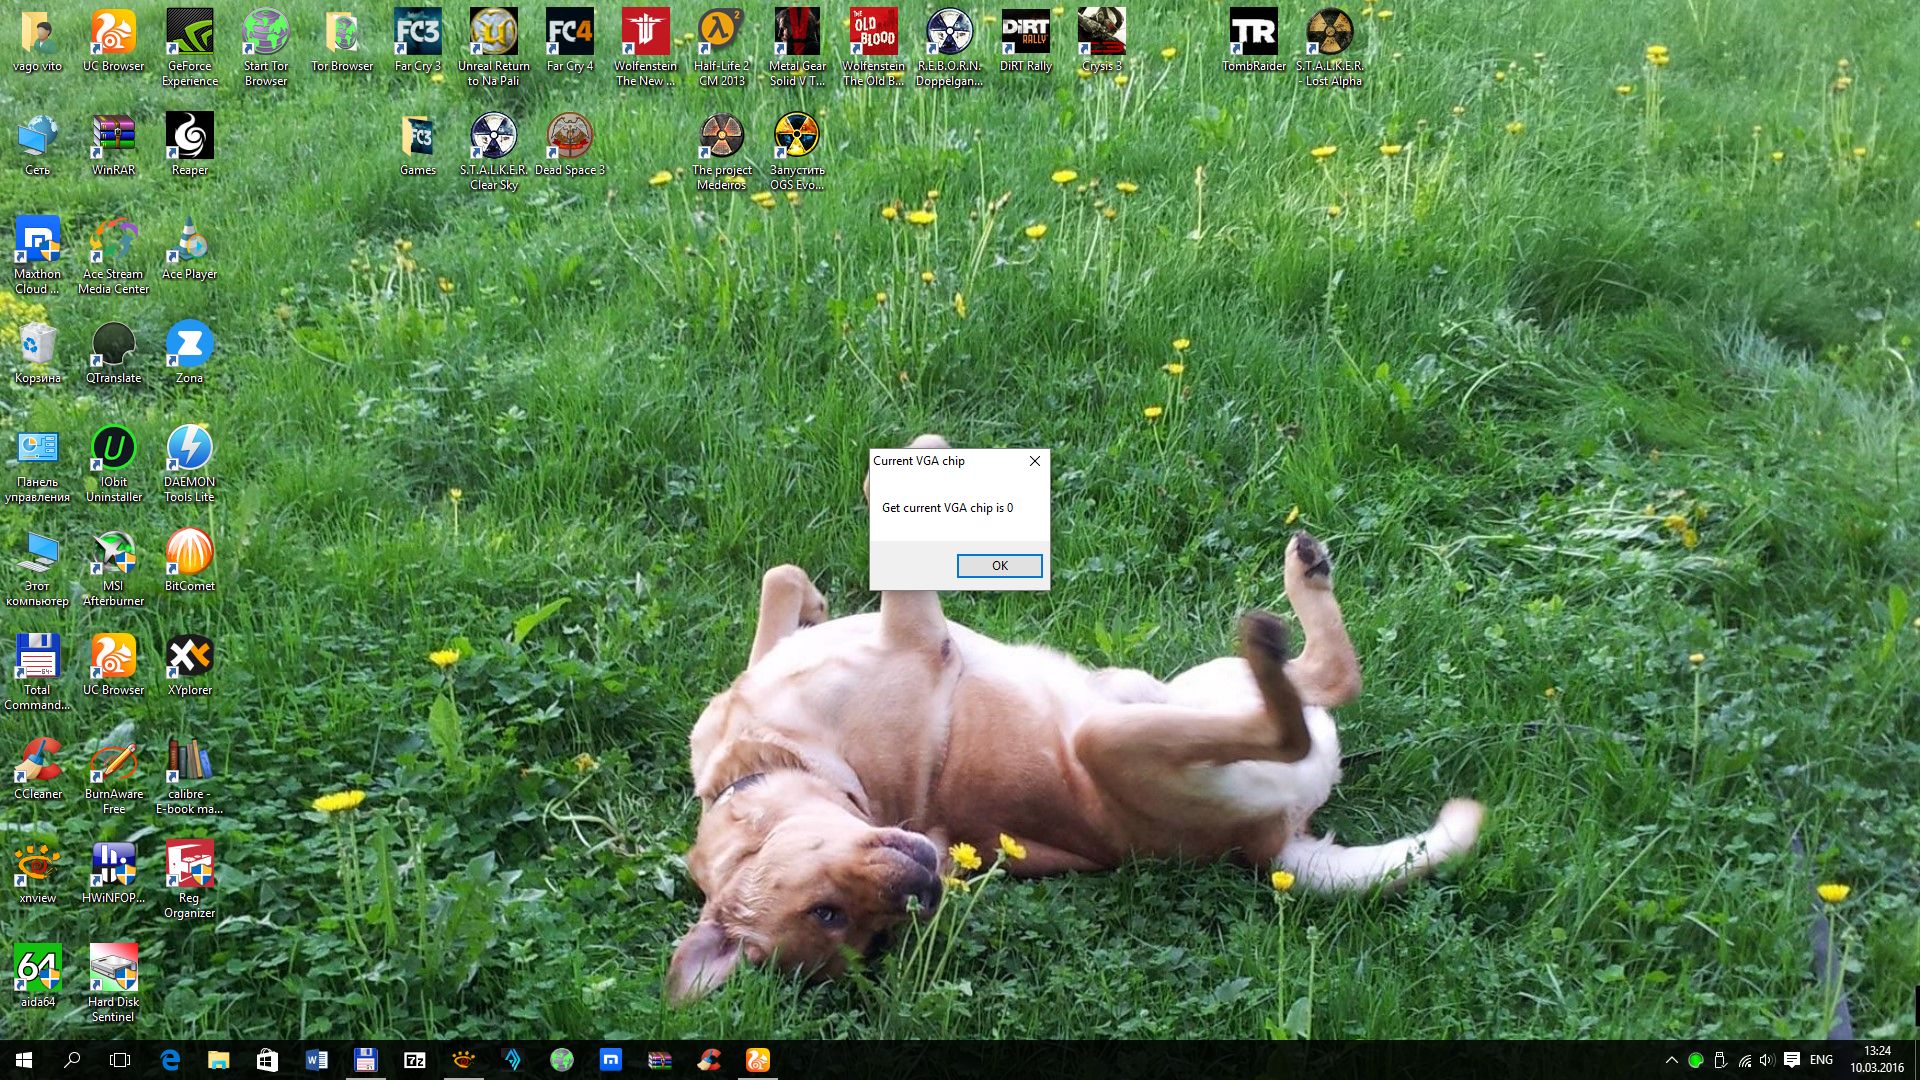Viewport: 1920px width, 1080px height.
Task: Close the Current VGA chip dialog
Action: 1035,461
